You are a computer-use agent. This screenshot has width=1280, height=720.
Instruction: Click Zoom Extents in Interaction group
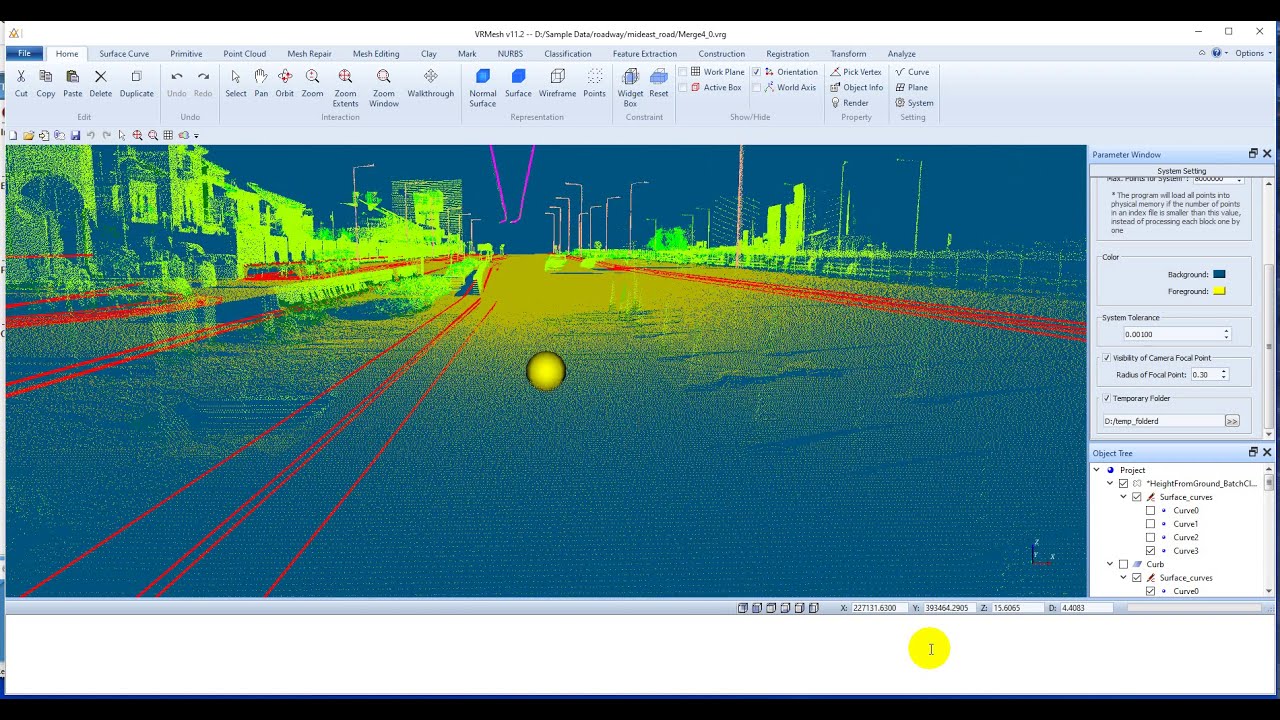[x=345, y=88]
